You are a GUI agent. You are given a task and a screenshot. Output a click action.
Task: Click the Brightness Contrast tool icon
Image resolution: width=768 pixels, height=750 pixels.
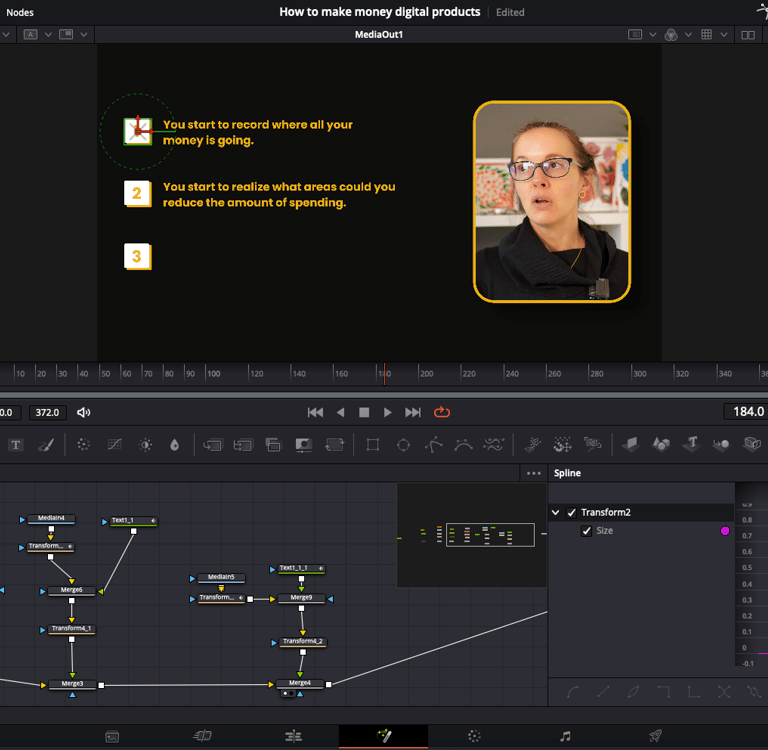[146, 445]
